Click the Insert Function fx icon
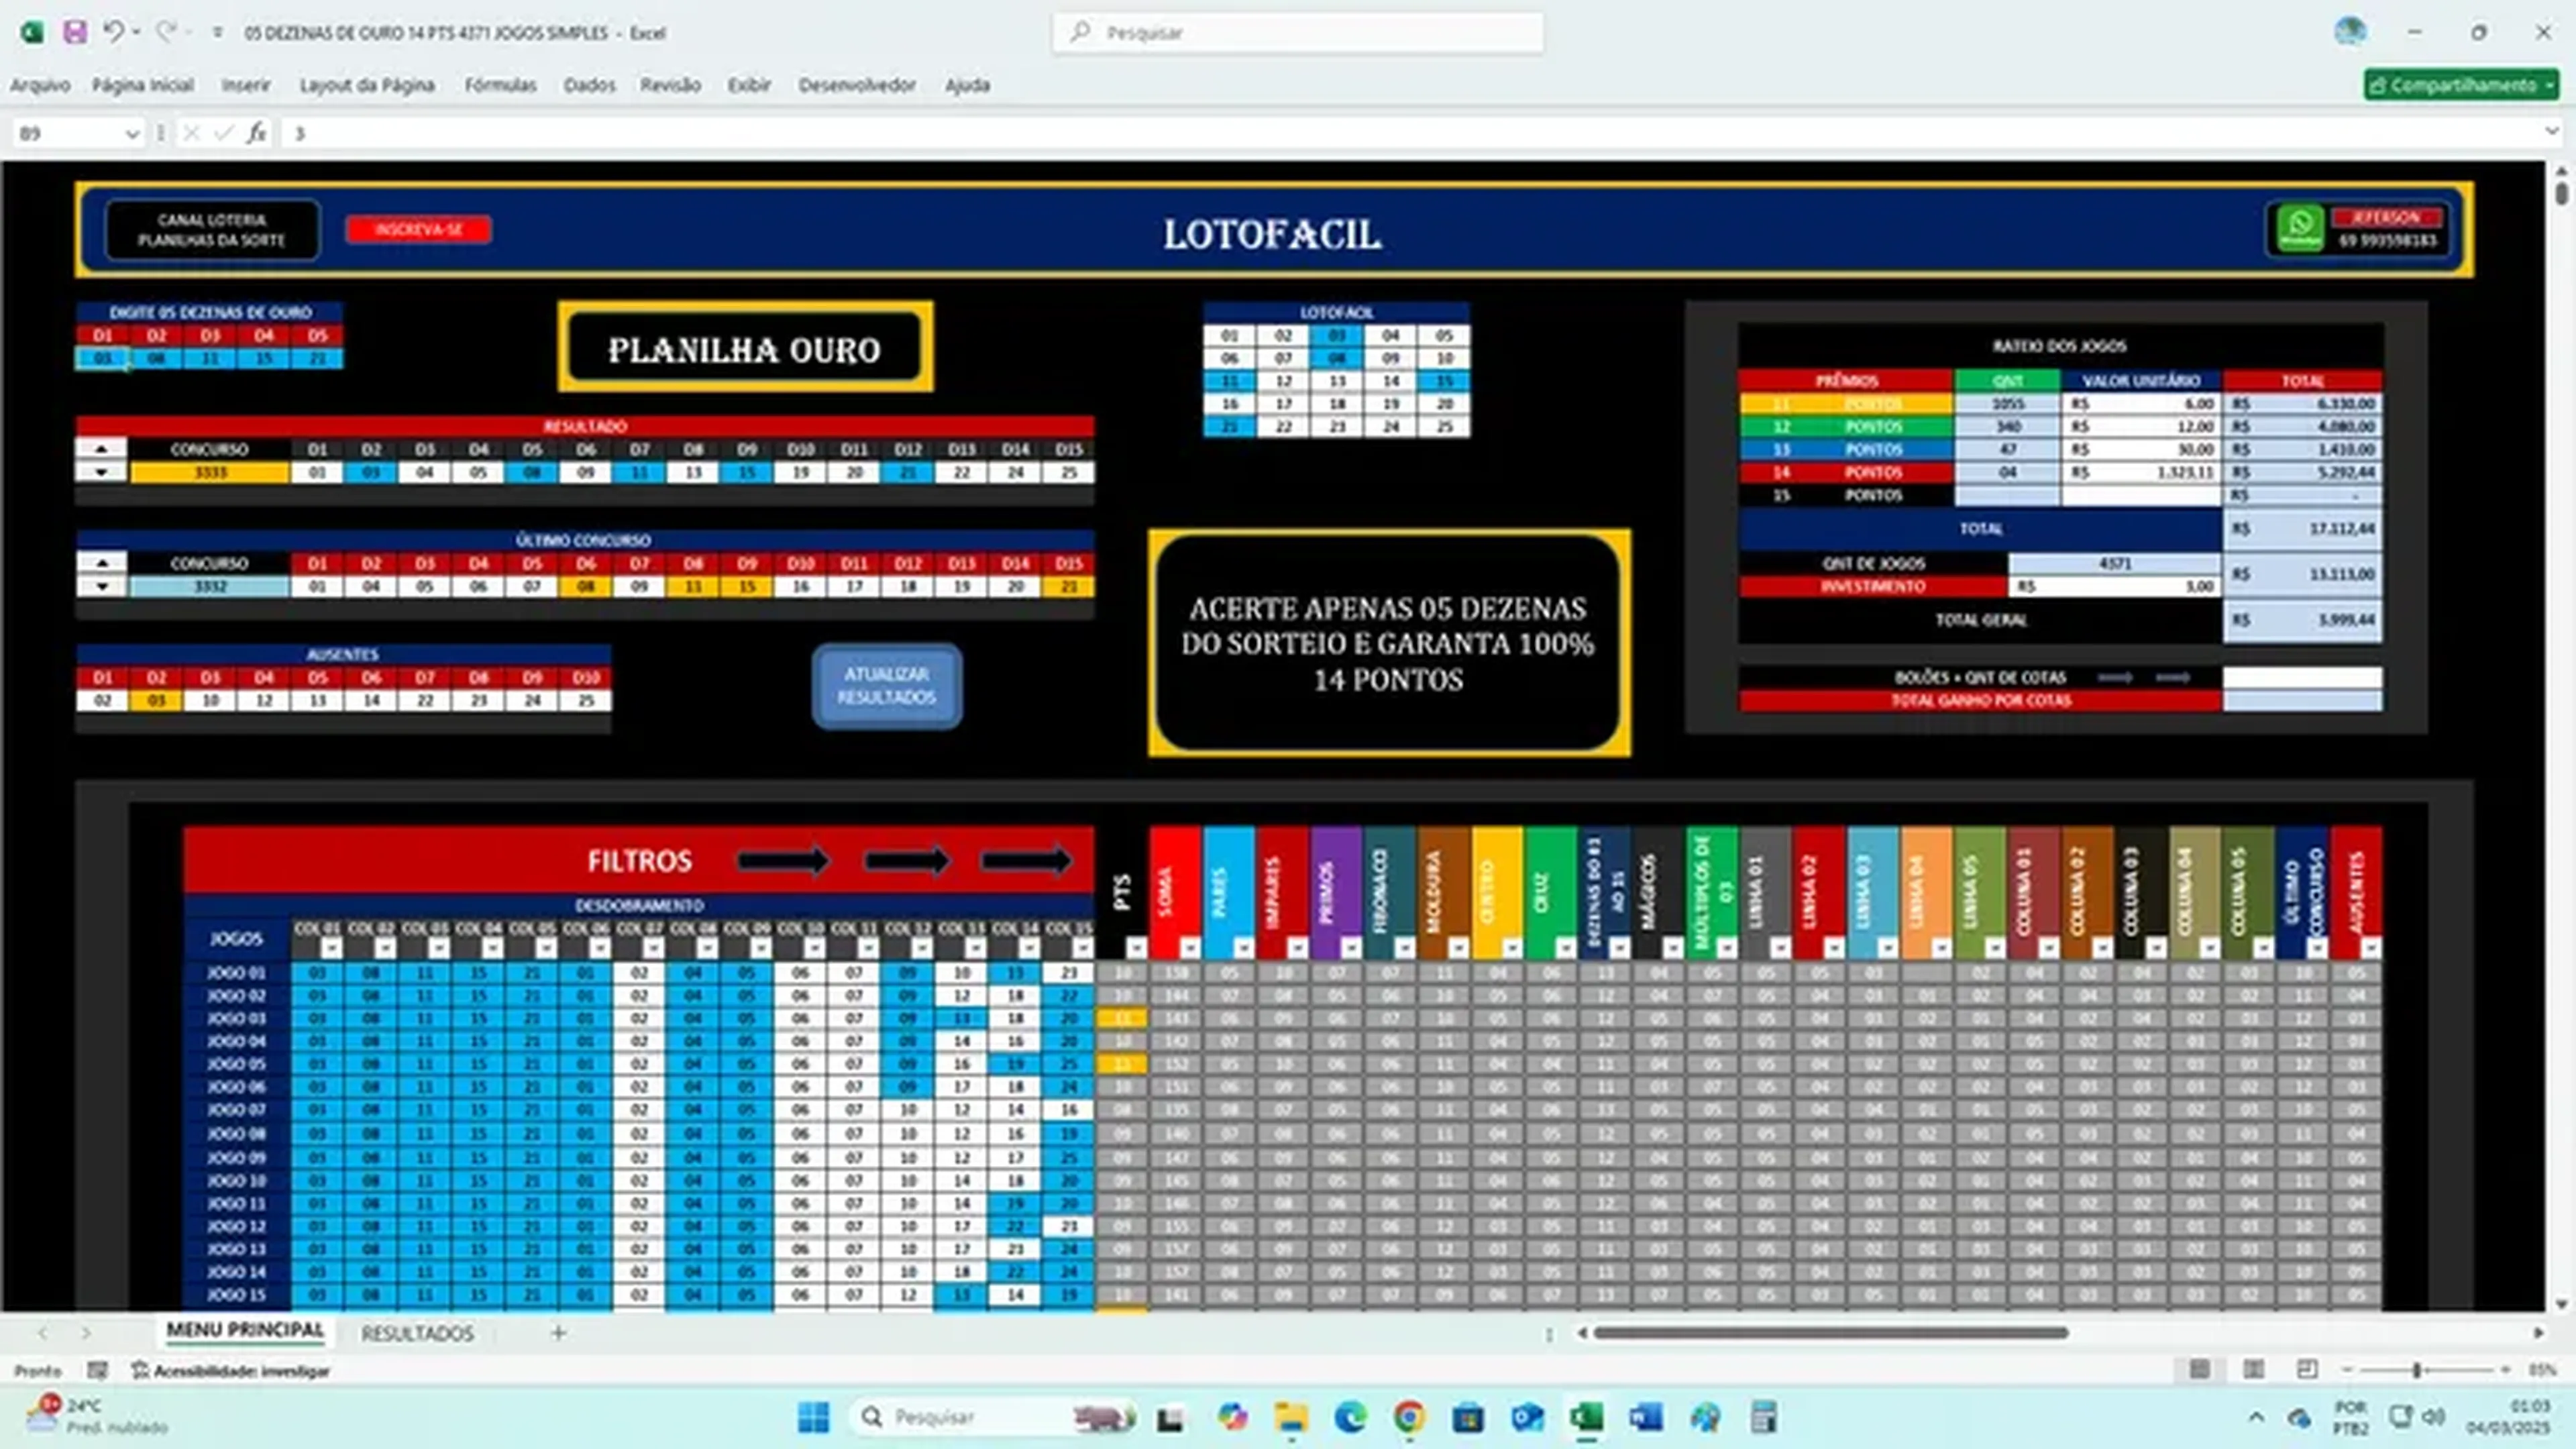This screenshot has height=1449, width=2576. pyautogui.click(x=257, y=133)
